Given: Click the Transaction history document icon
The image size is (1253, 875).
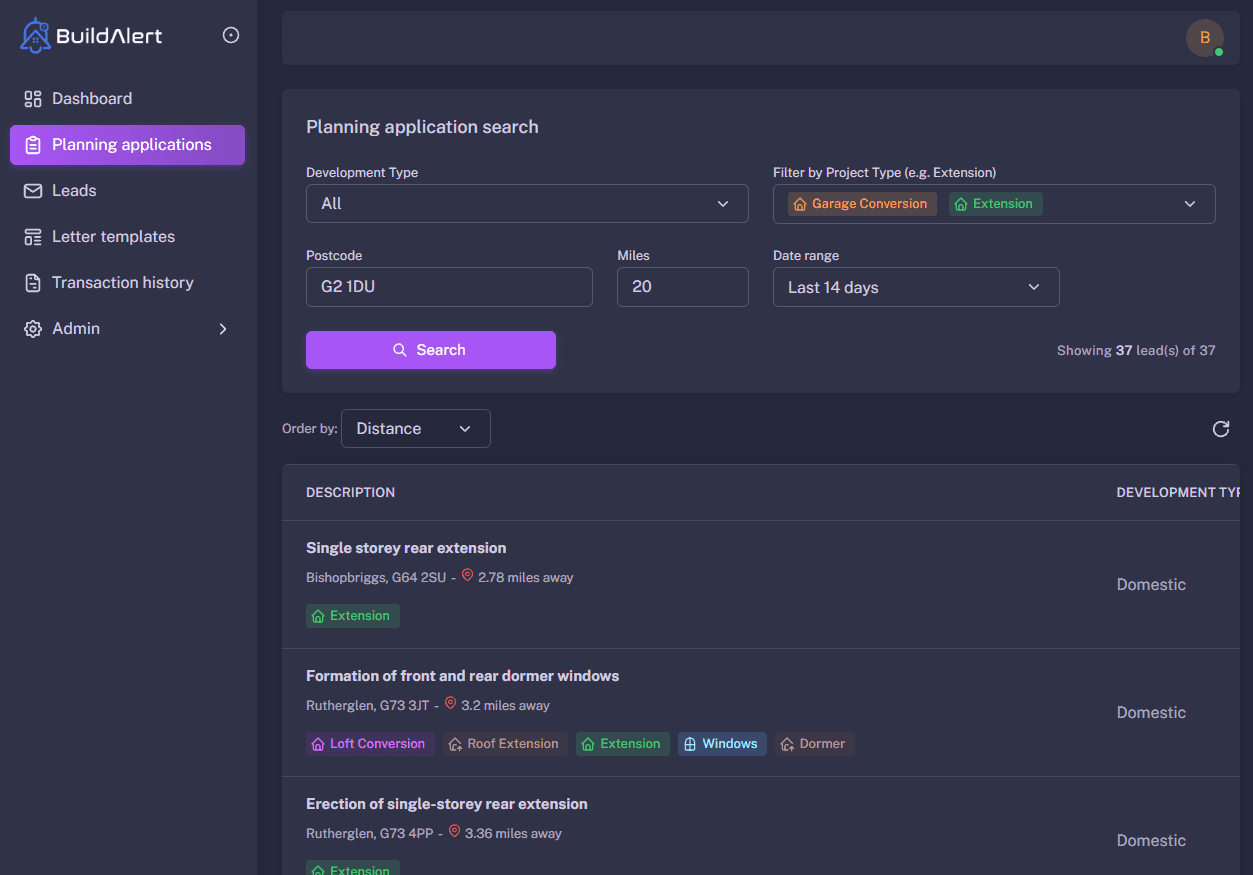Looking at the screenshot, I should tap(31, 282).
